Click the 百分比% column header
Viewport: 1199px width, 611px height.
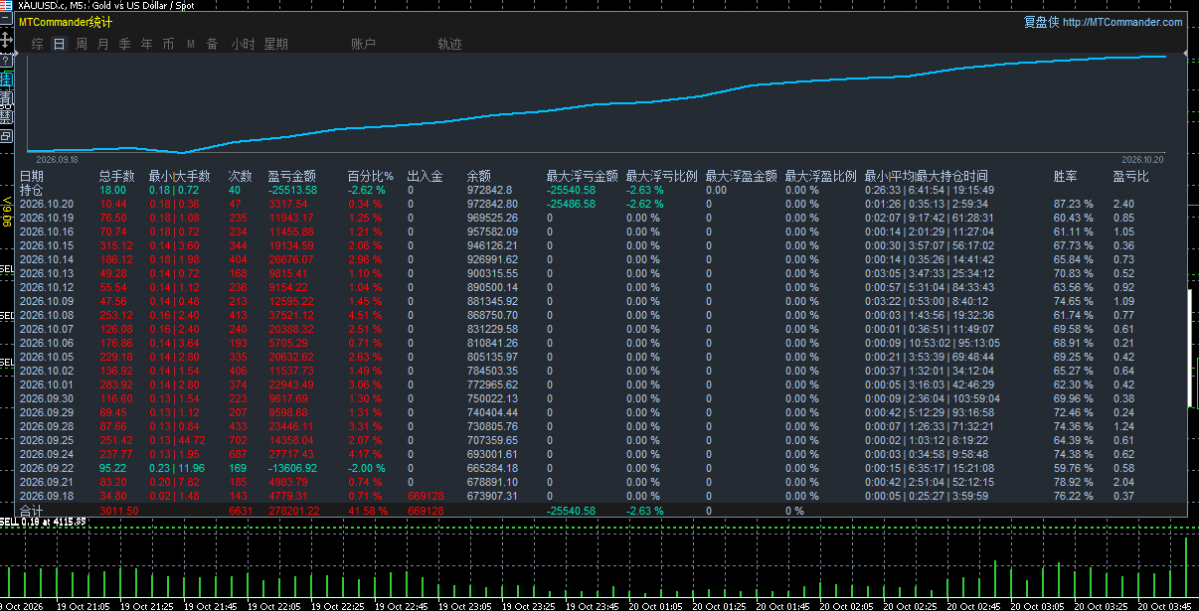point(370,177)
